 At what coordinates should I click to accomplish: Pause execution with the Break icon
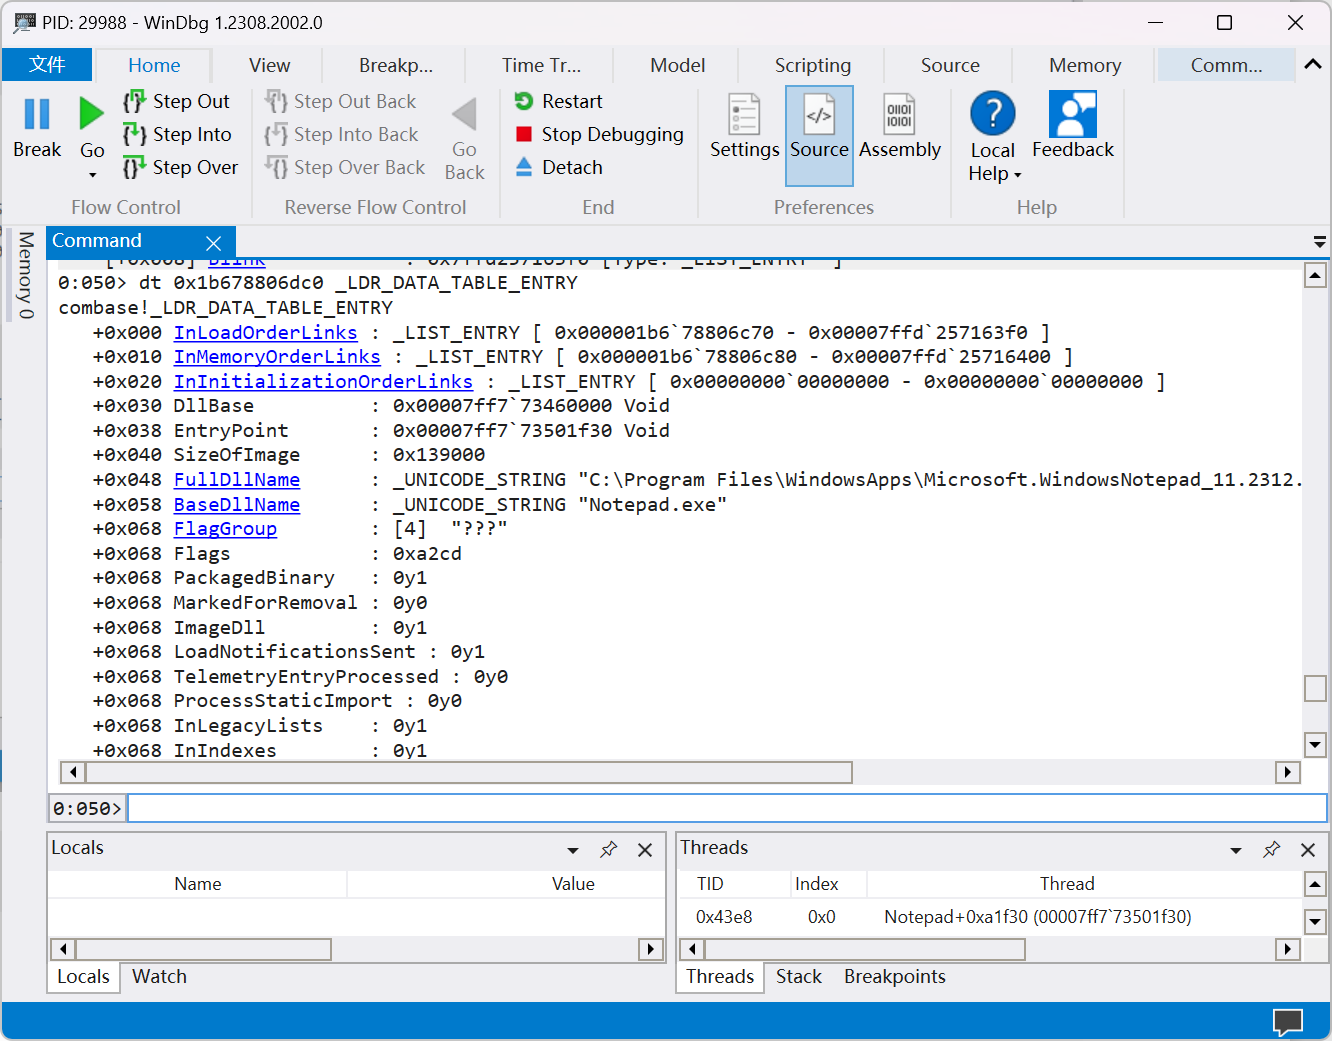point(37,114)
